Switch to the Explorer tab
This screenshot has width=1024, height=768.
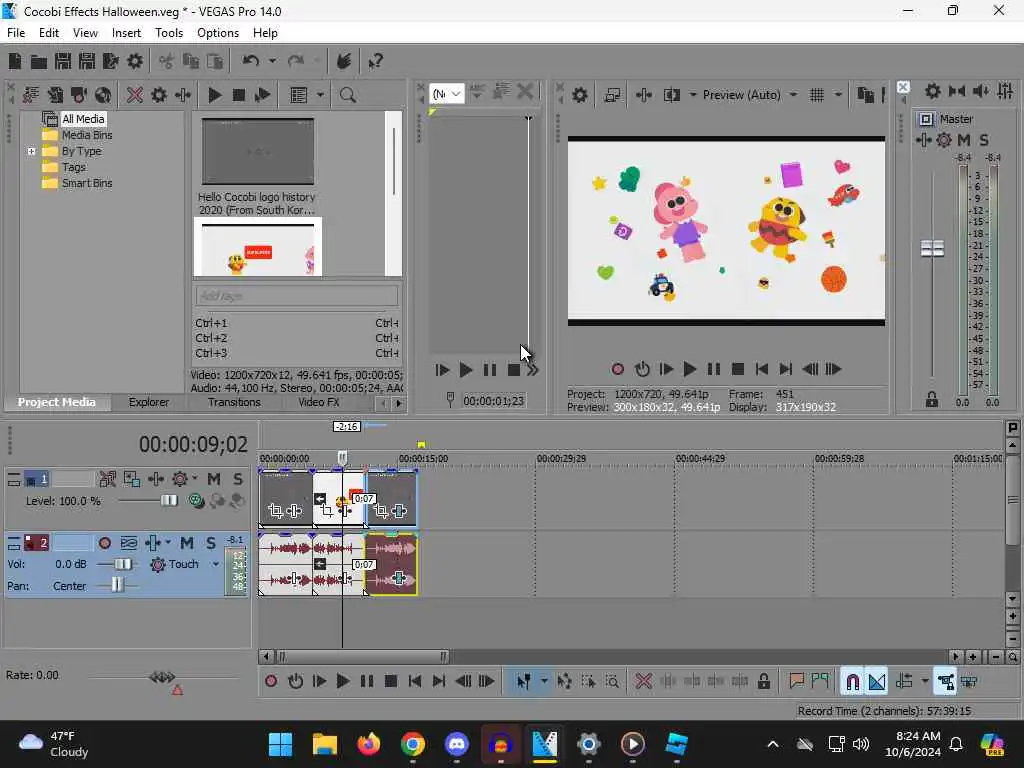149,402
